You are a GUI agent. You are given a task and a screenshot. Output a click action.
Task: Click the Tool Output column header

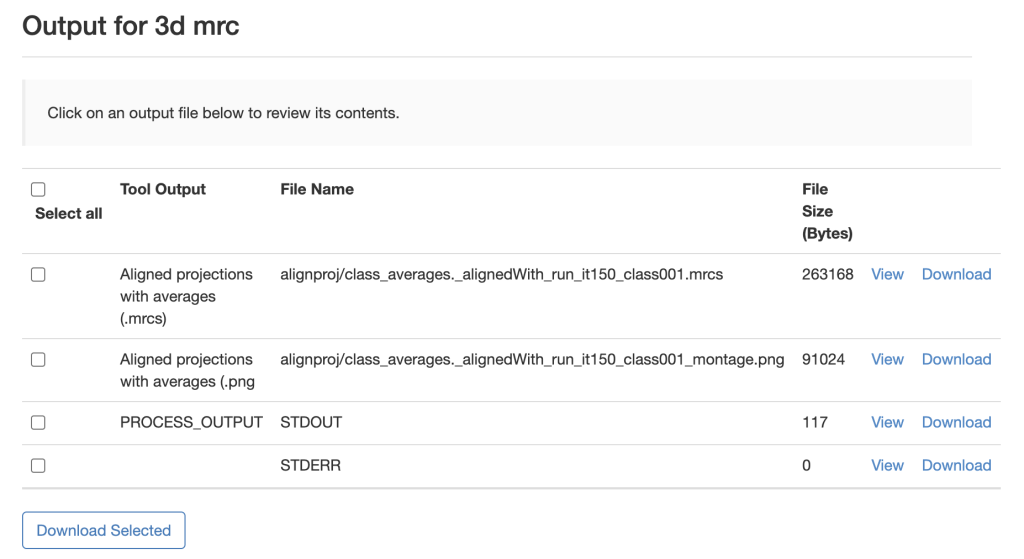point(163,189)
